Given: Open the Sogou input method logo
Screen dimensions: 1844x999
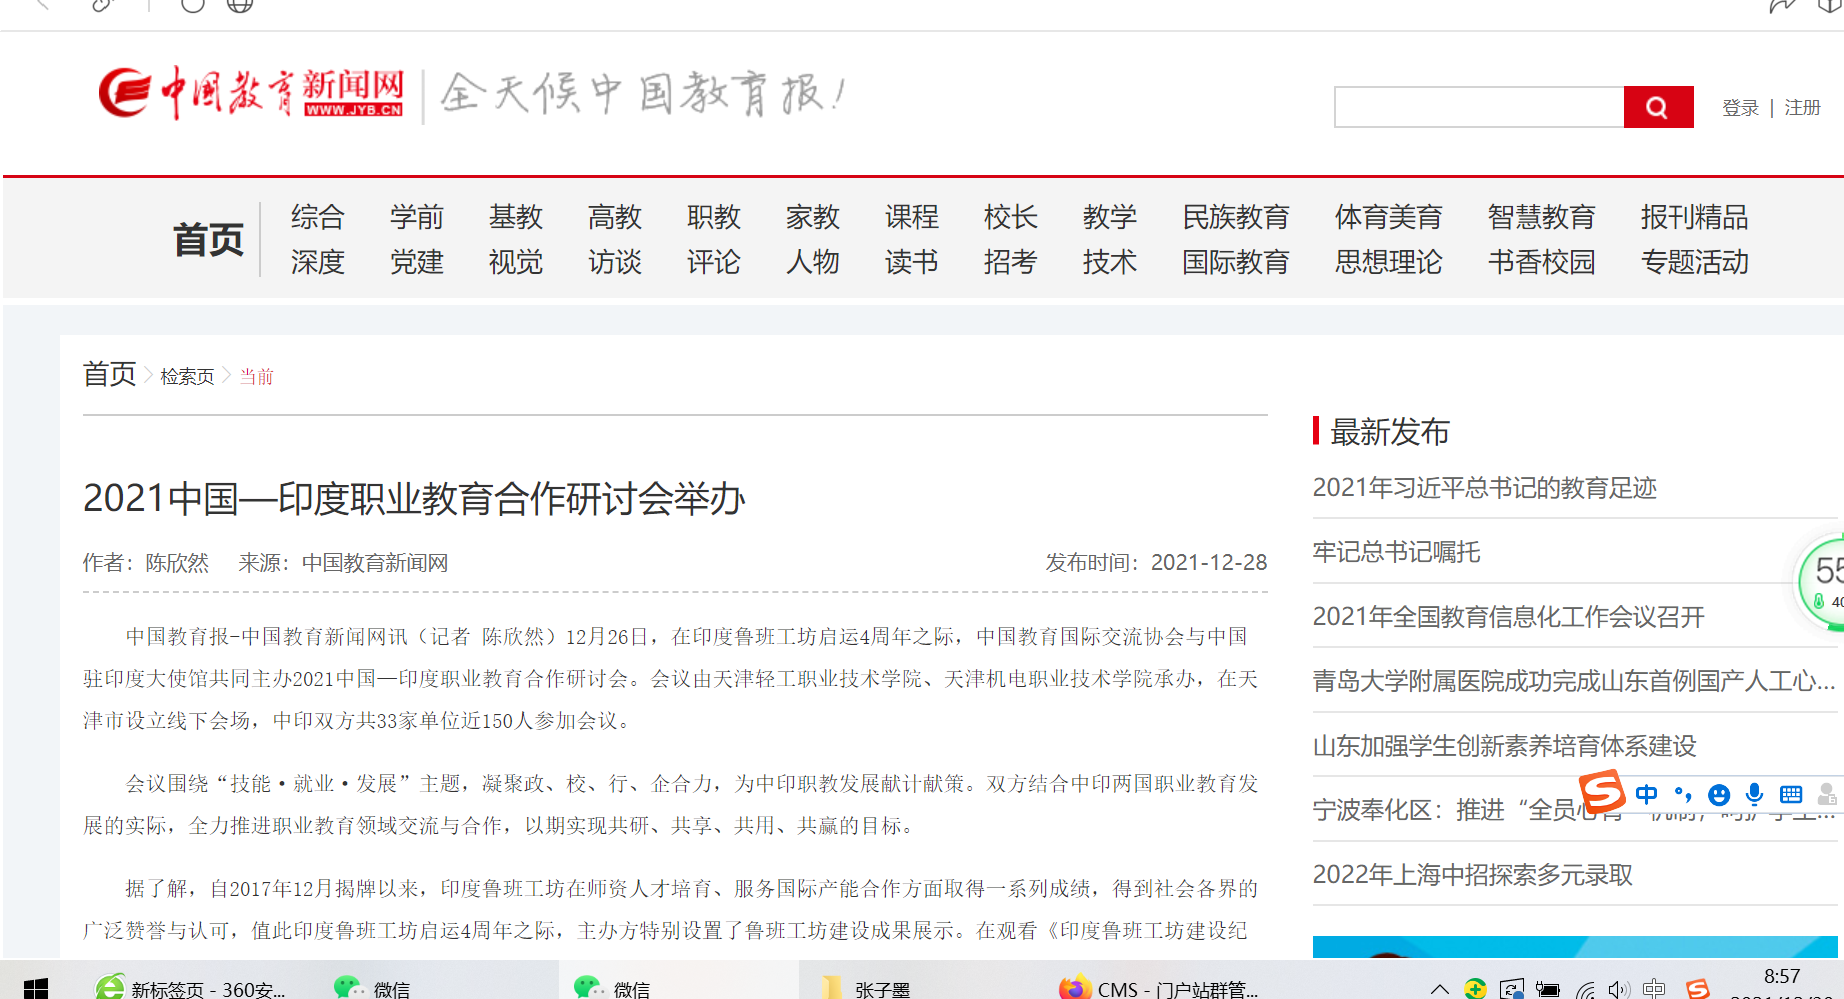Looking at the screenshot, I should [x=1603, y=792].
